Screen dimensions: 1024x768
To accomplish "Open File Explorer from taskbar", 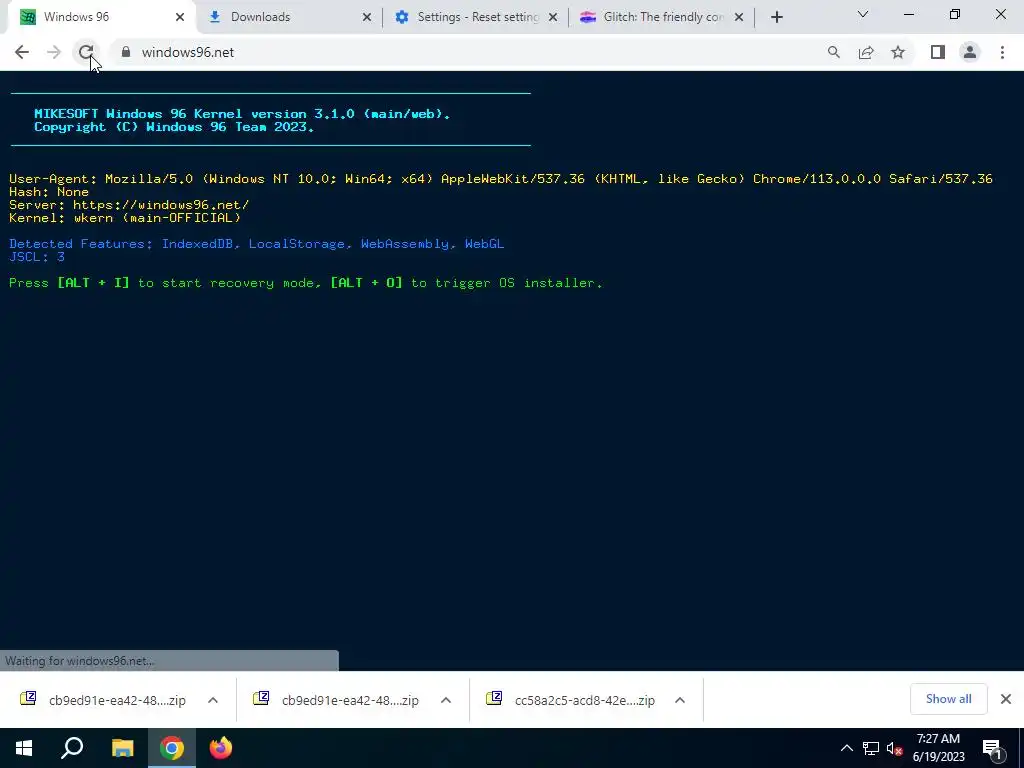I will click(122, 748).
